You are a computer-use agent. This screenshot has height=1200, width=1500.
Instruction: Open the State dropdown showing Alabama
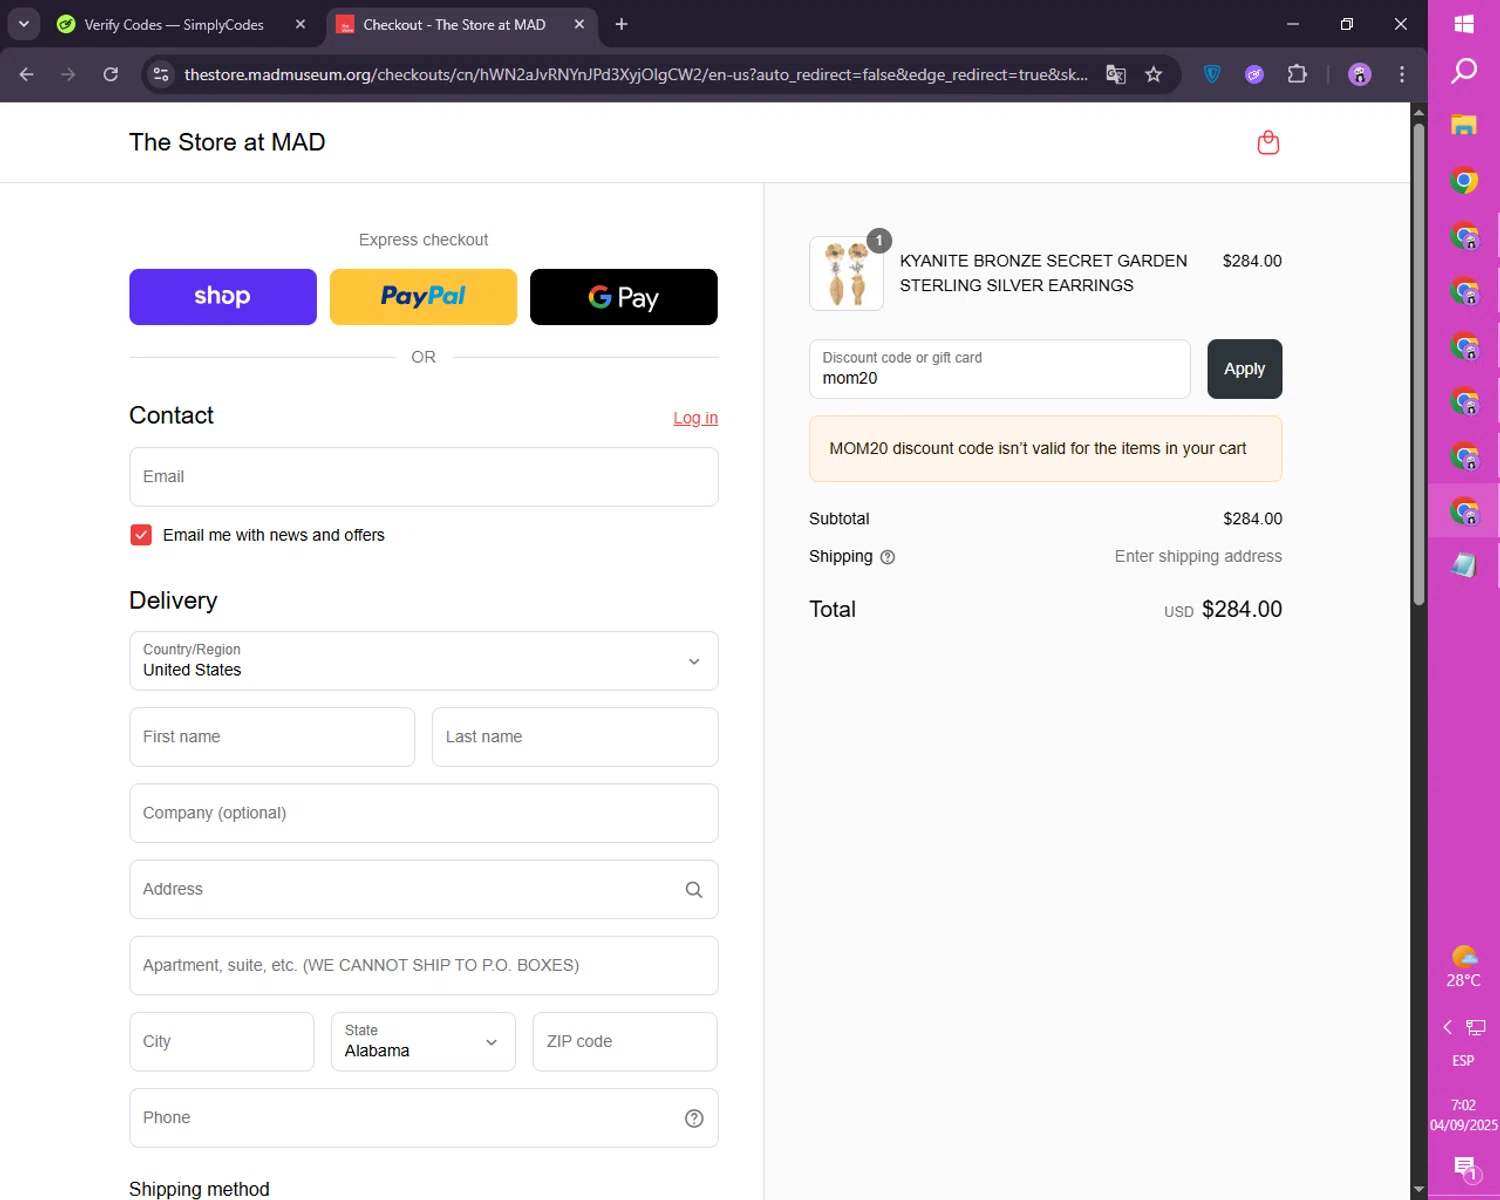pyautogui.click(x=424, y=1042)
